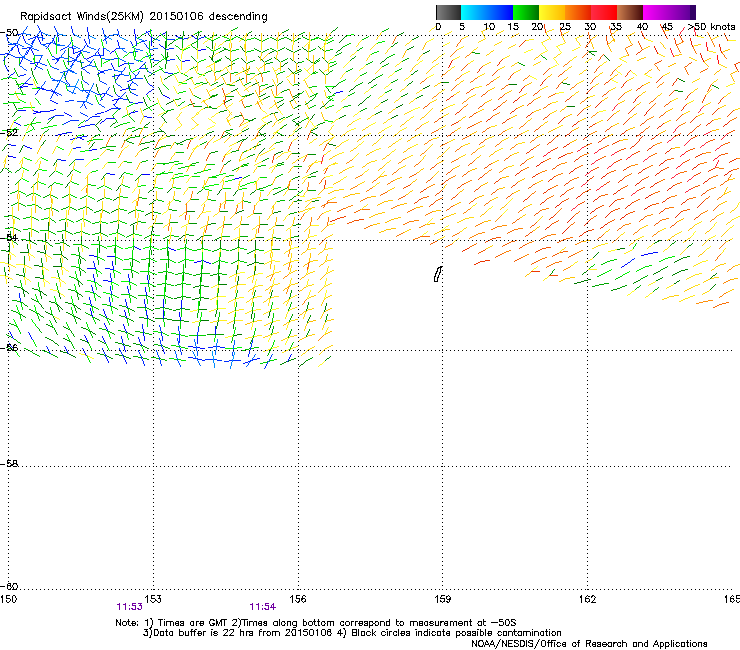The width and height of the screenshot is (740, 650).
Task: Click the brown 35-40 knots legend segment
Action: click(630, 12)
